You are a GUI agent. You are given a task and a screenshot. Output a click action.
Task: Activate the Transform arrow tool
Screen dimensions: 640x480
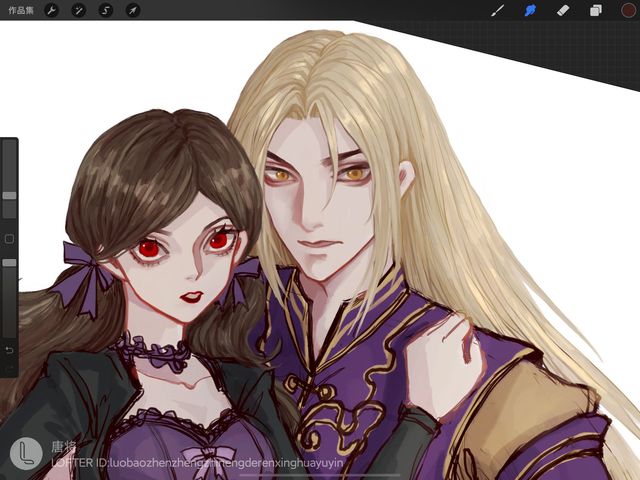pos(132,10)
